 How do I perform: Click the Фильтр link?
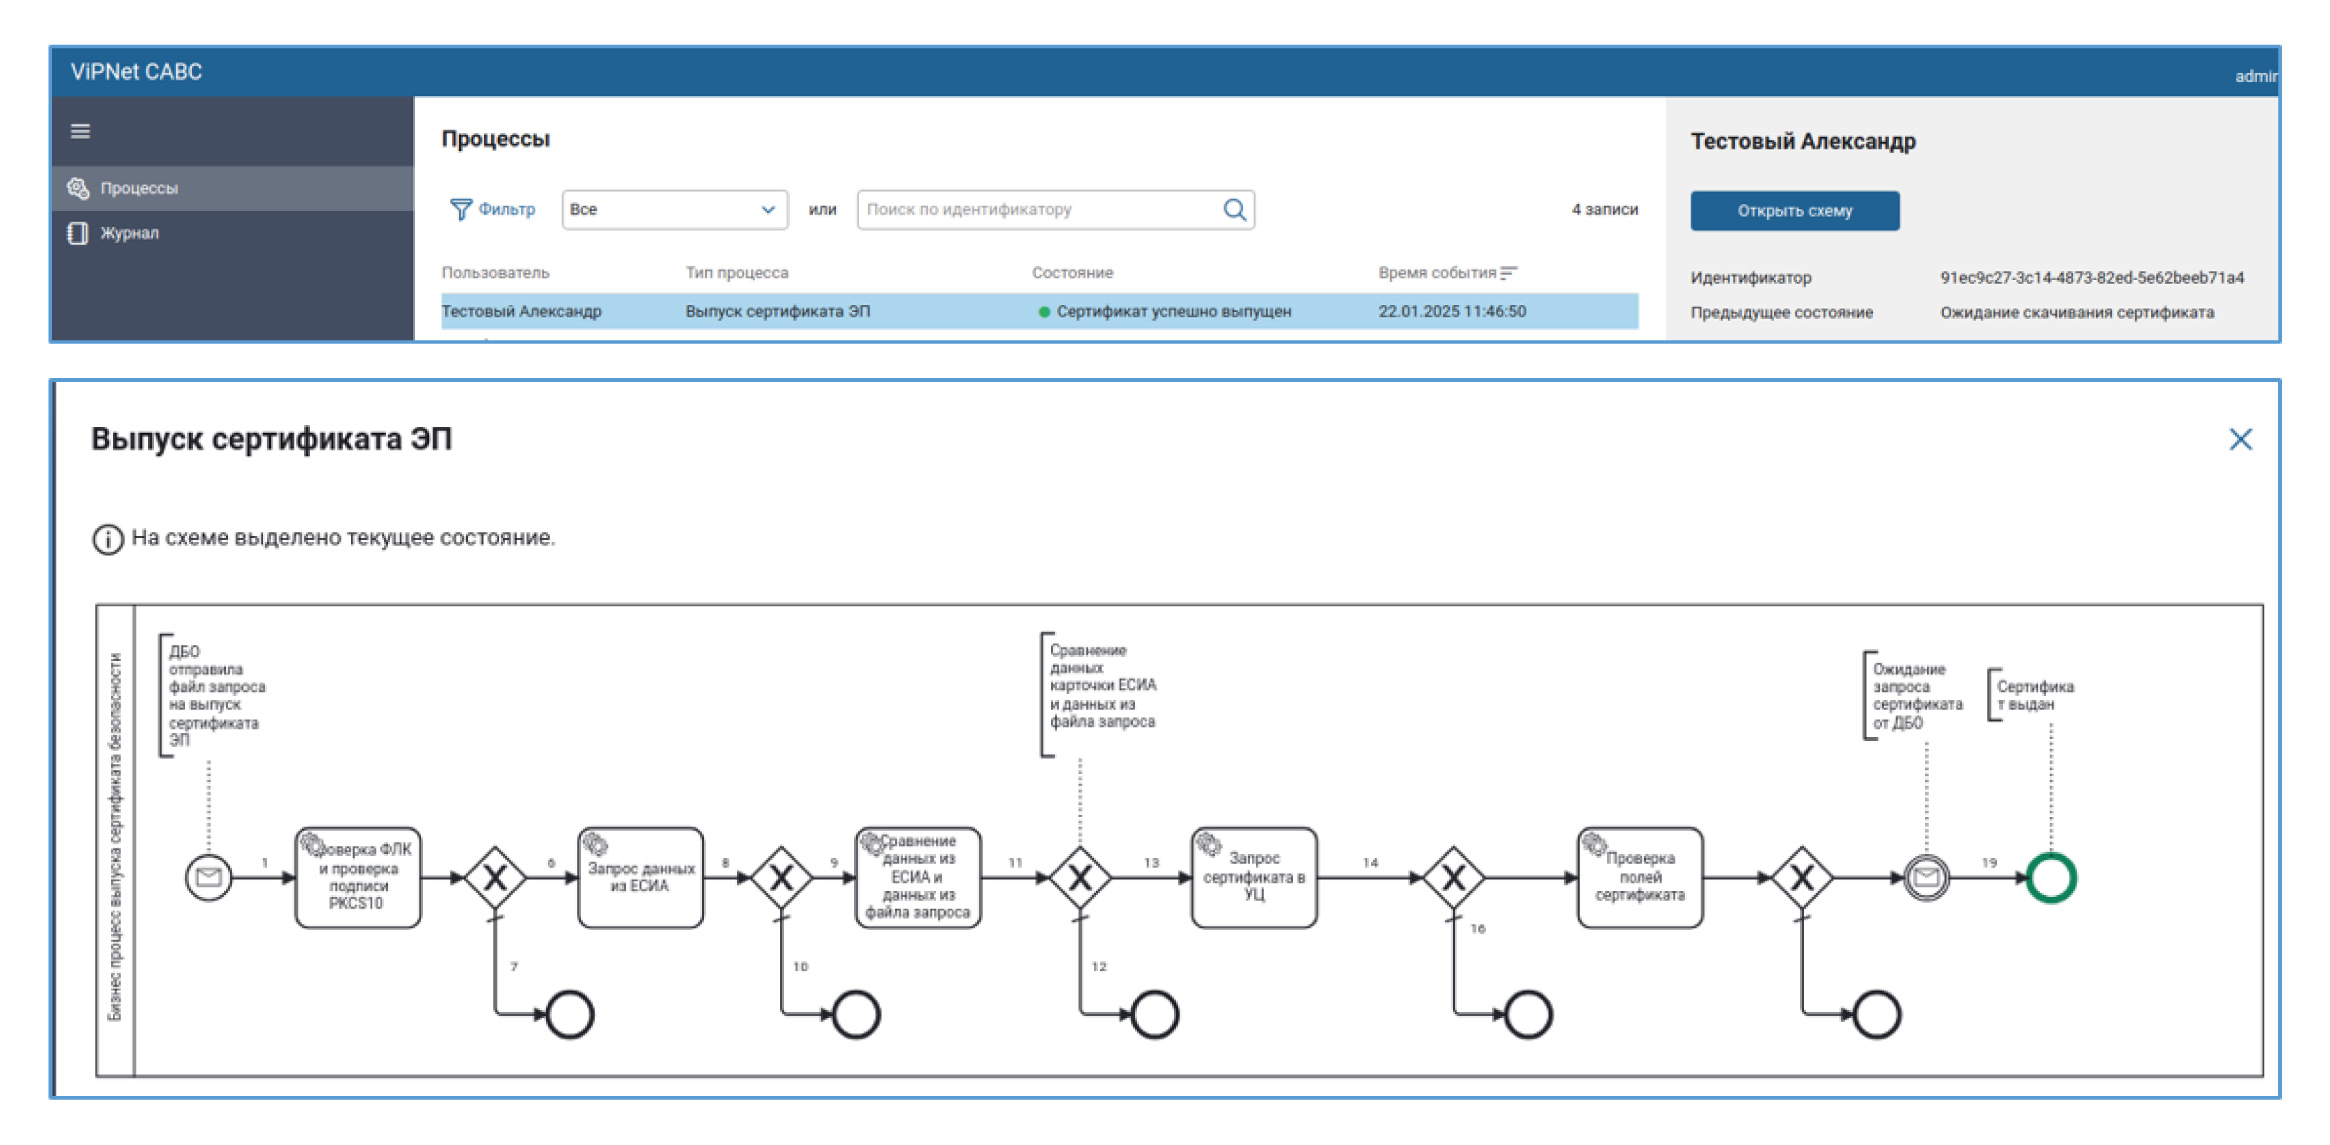506,209
